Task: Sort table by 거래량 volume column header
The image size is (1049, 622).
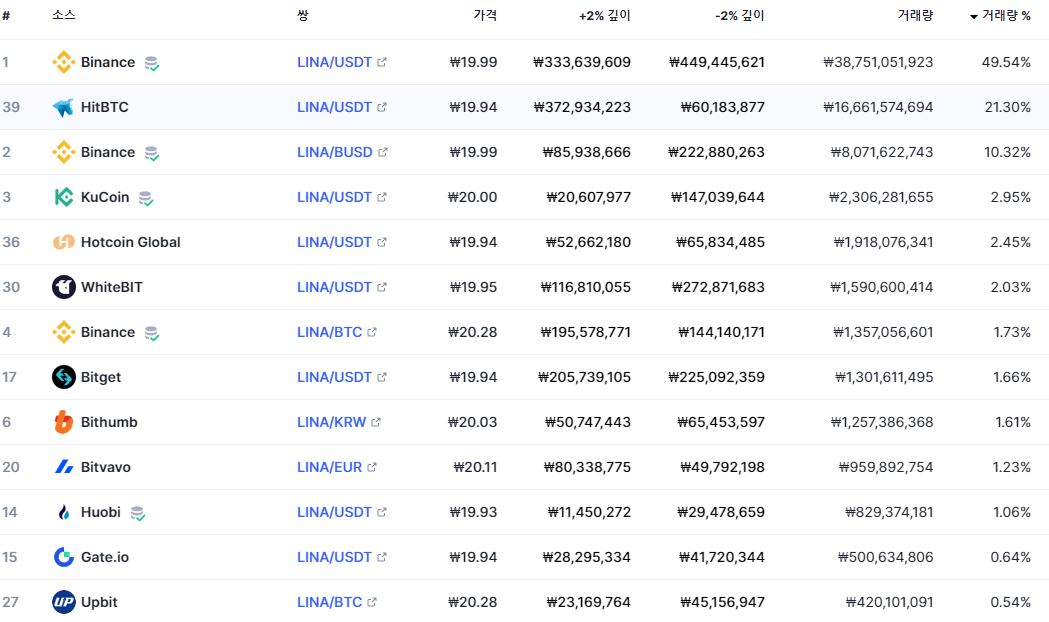Action: coord(915,15)
